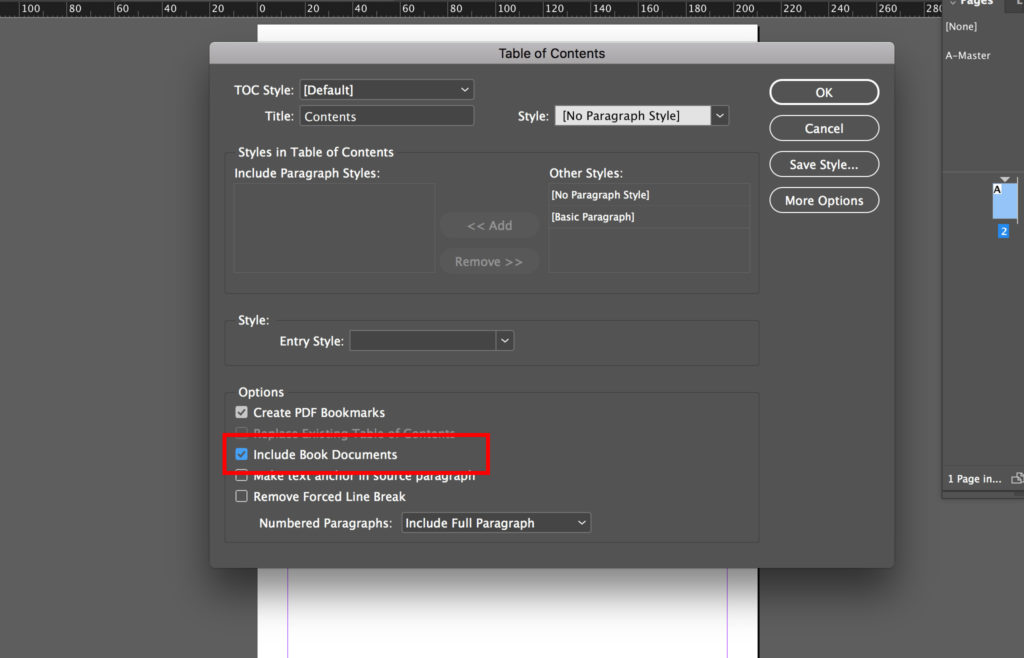
Task: Check Make text anchor in source paragraph
Action: (241, 475)
